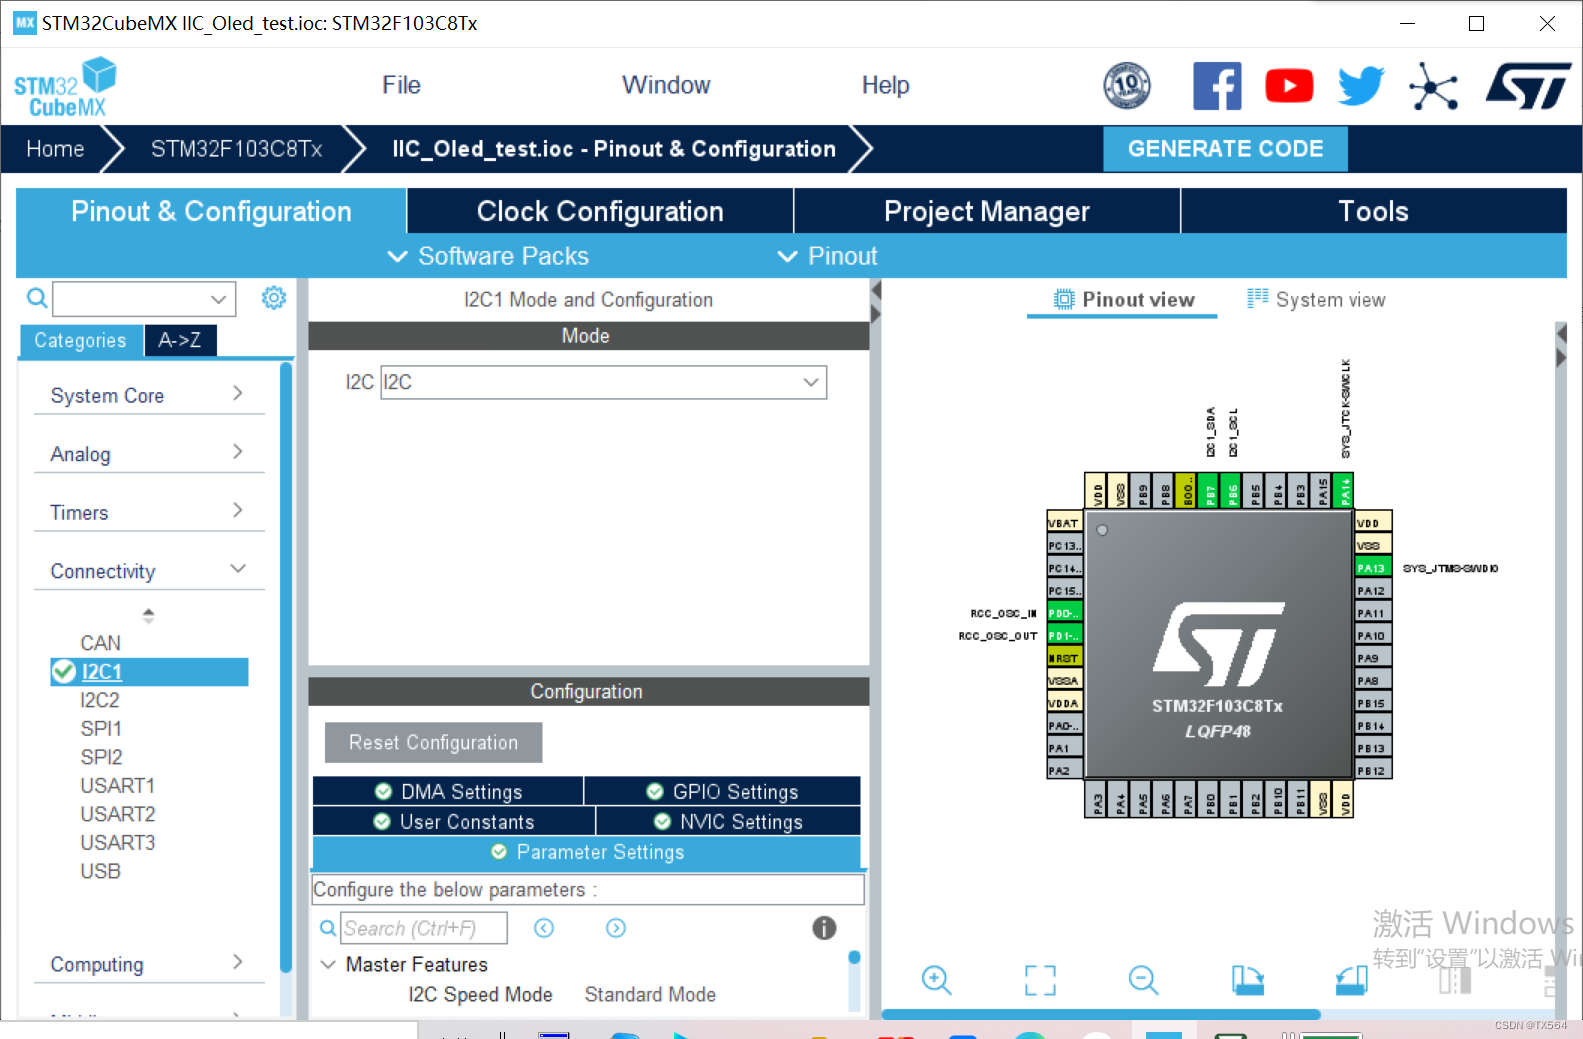This screenshot has width=1583, height=1039.
Task: Select the Pinout & Configuration tab
Action: 211,211
